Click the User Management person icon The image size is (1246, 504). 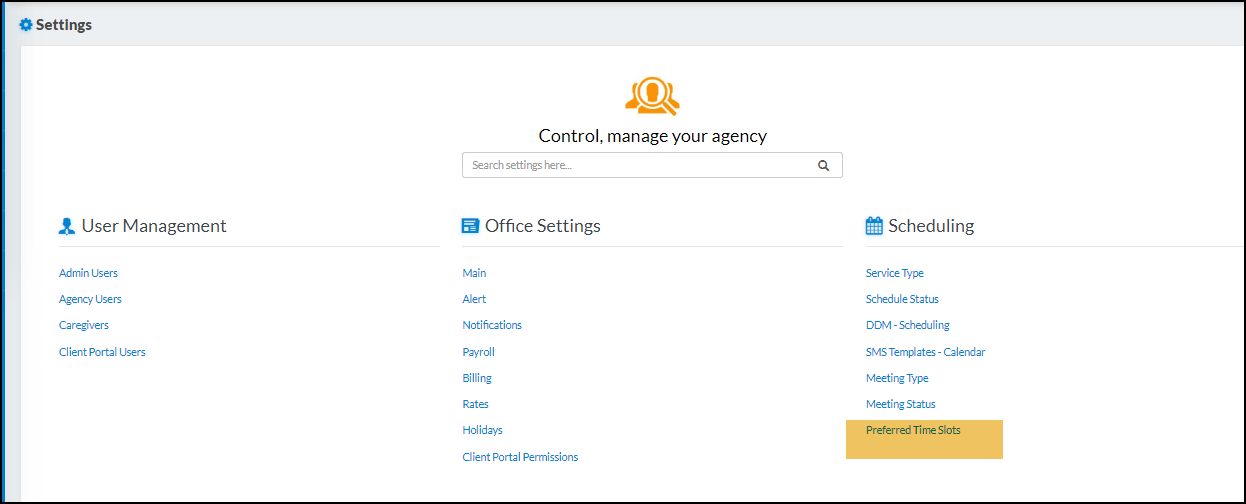[x=67, y=227]
